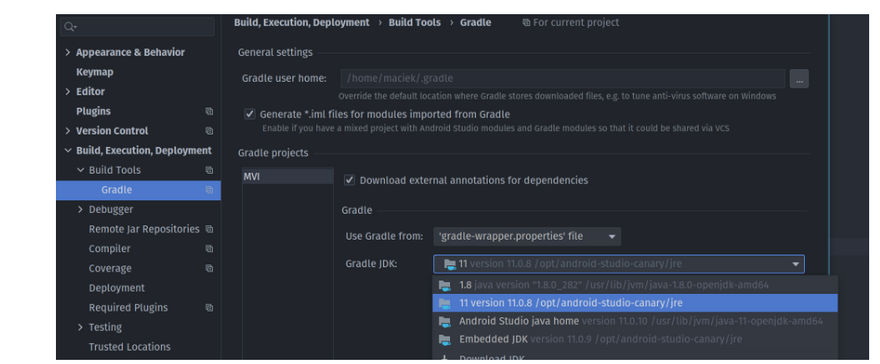Open Required Plugins settings page

click(128, 307)
